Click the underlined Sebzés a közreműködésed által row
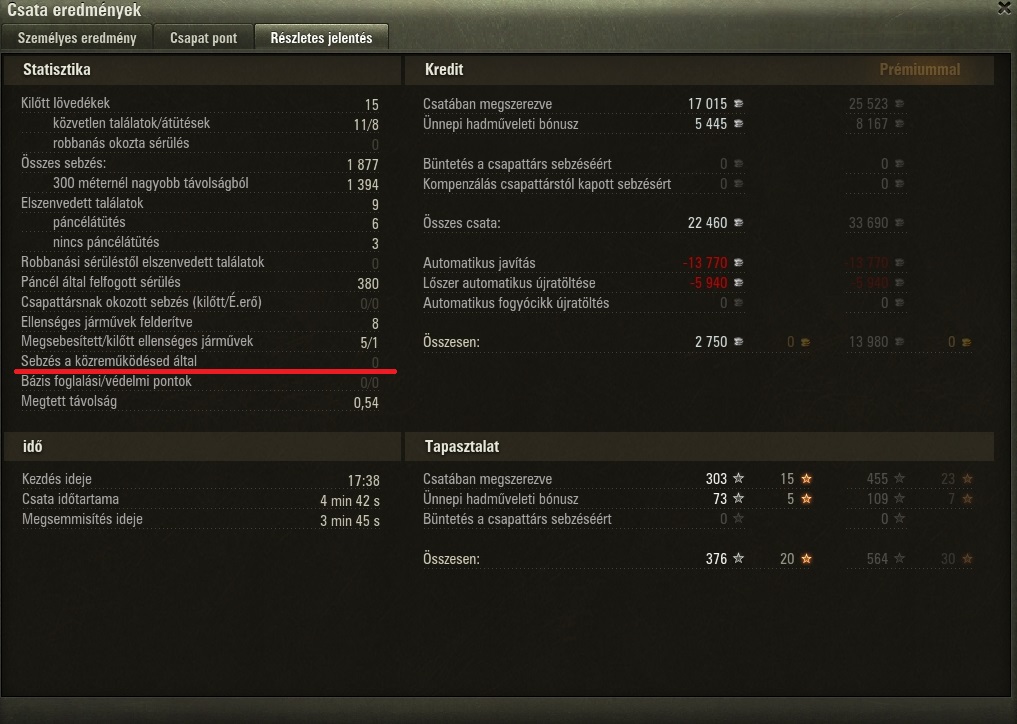This screenshot has width=1017, height=724. [x=200, y=361]
